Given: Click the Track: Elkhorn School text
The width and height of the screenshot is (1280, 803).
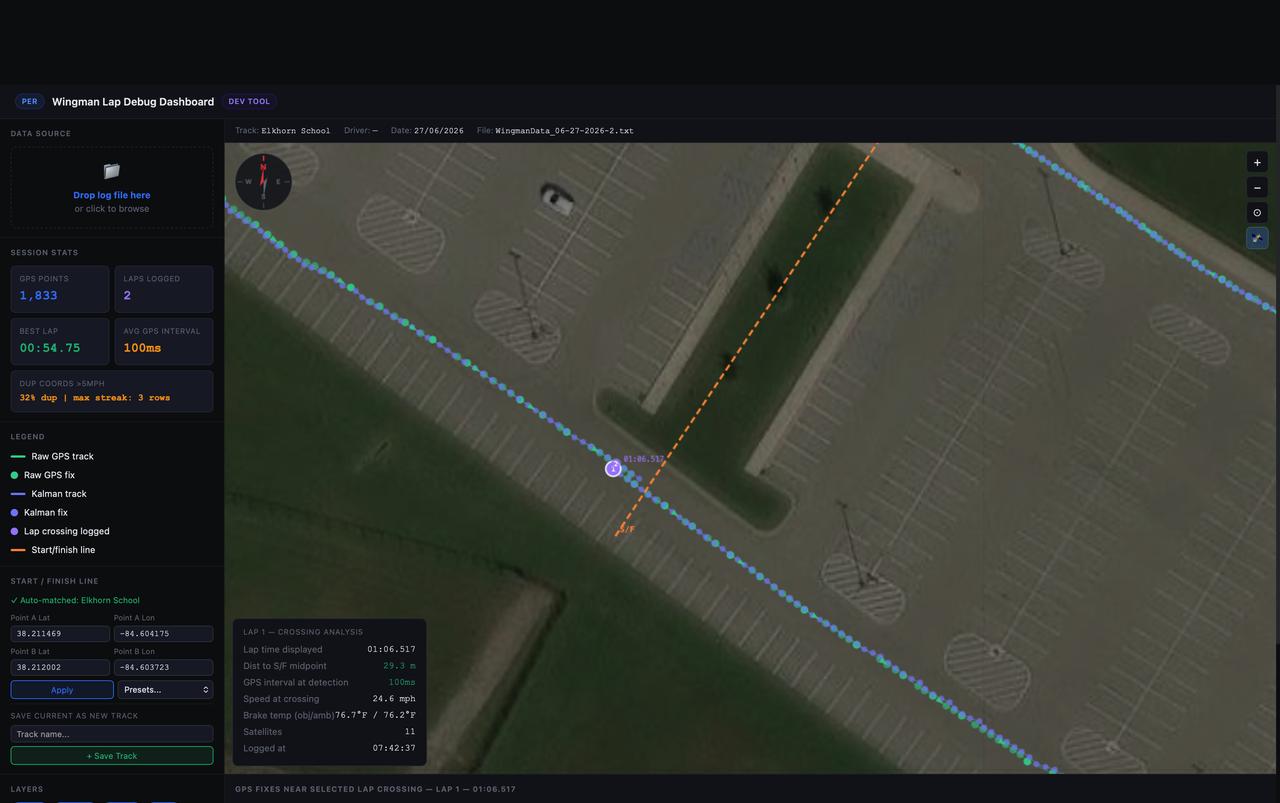Looking at the screenshot, I should click(282, 131).
